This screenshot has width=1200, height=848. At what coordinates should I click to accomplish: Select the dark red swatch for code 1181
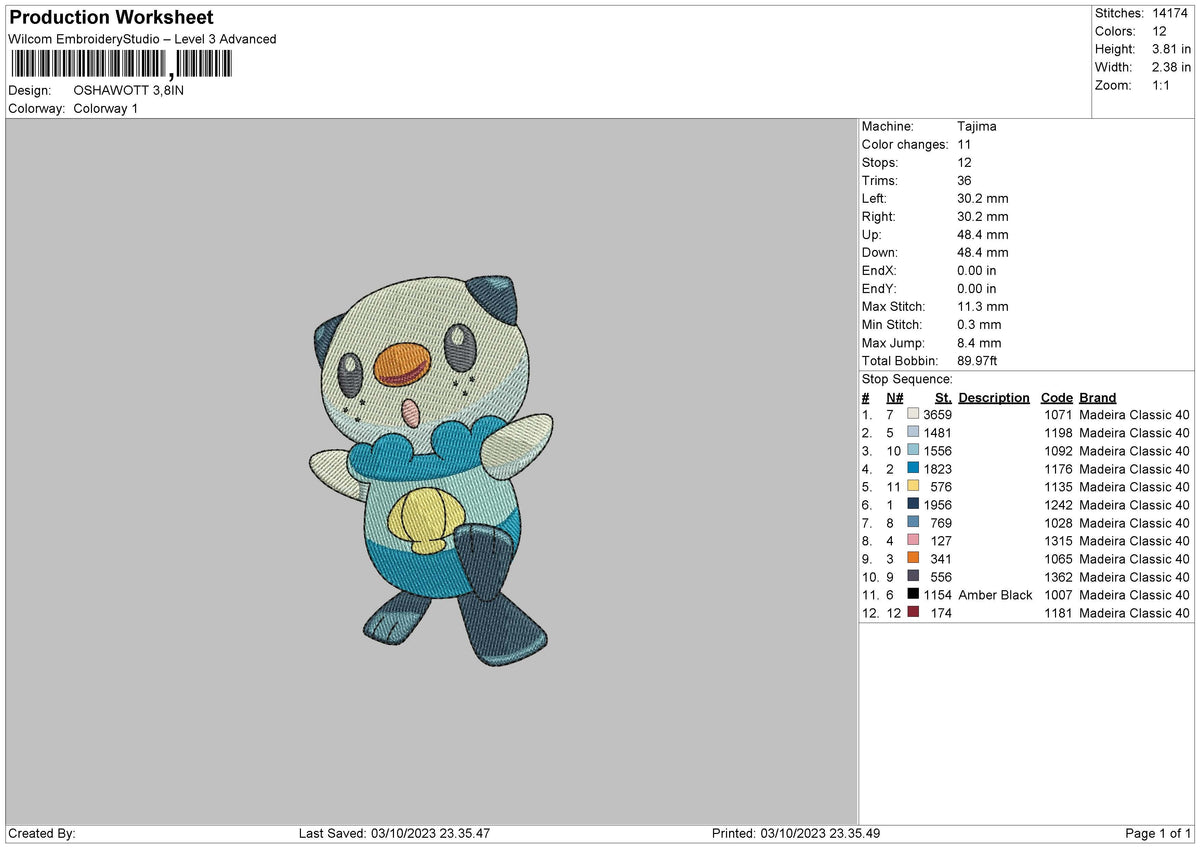pyautogui.click(x=913, y=612)
